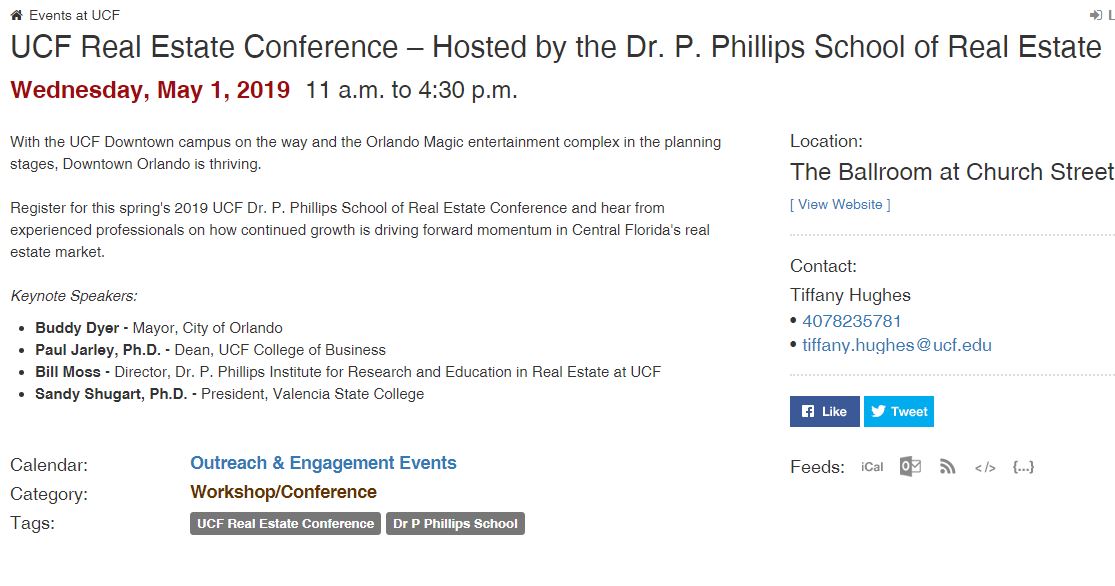Open the Events at UCF breadcrumb link
Viewport: 1115px width, 586px height.
pos(74,15)
